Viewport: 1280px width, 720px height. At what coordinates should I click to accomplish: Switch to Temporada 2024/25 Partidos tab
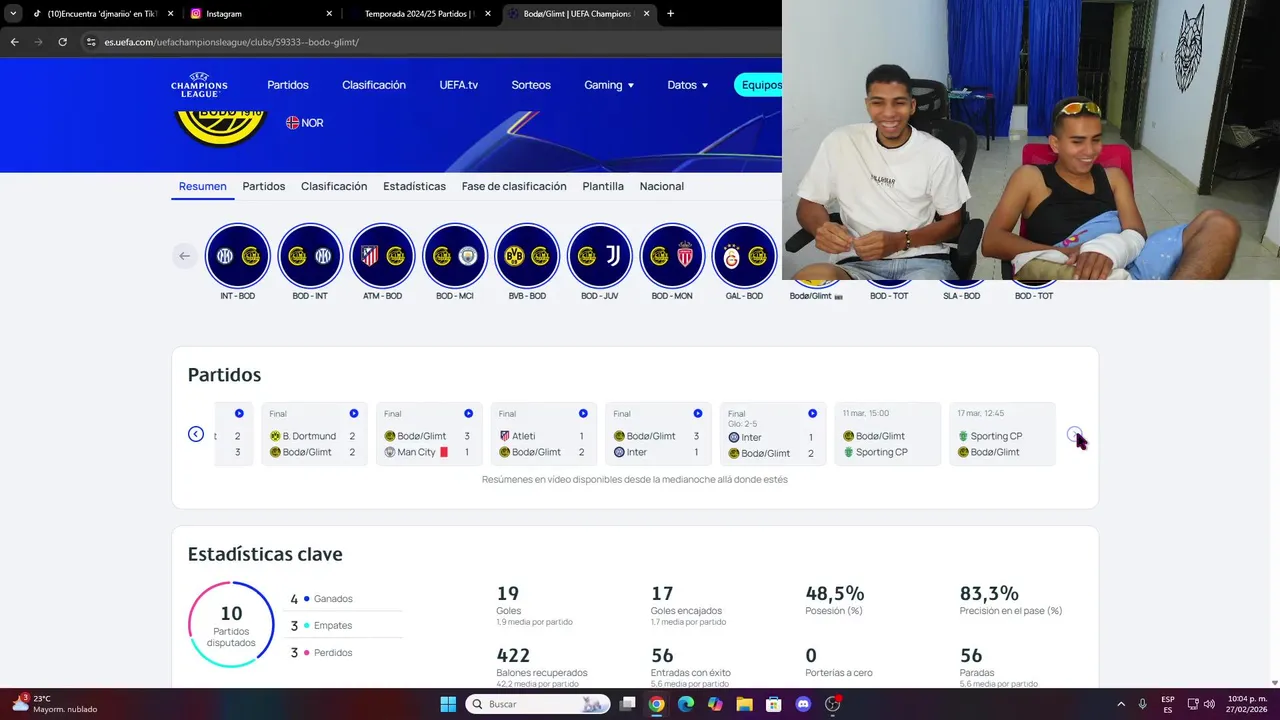pos(420,14)
